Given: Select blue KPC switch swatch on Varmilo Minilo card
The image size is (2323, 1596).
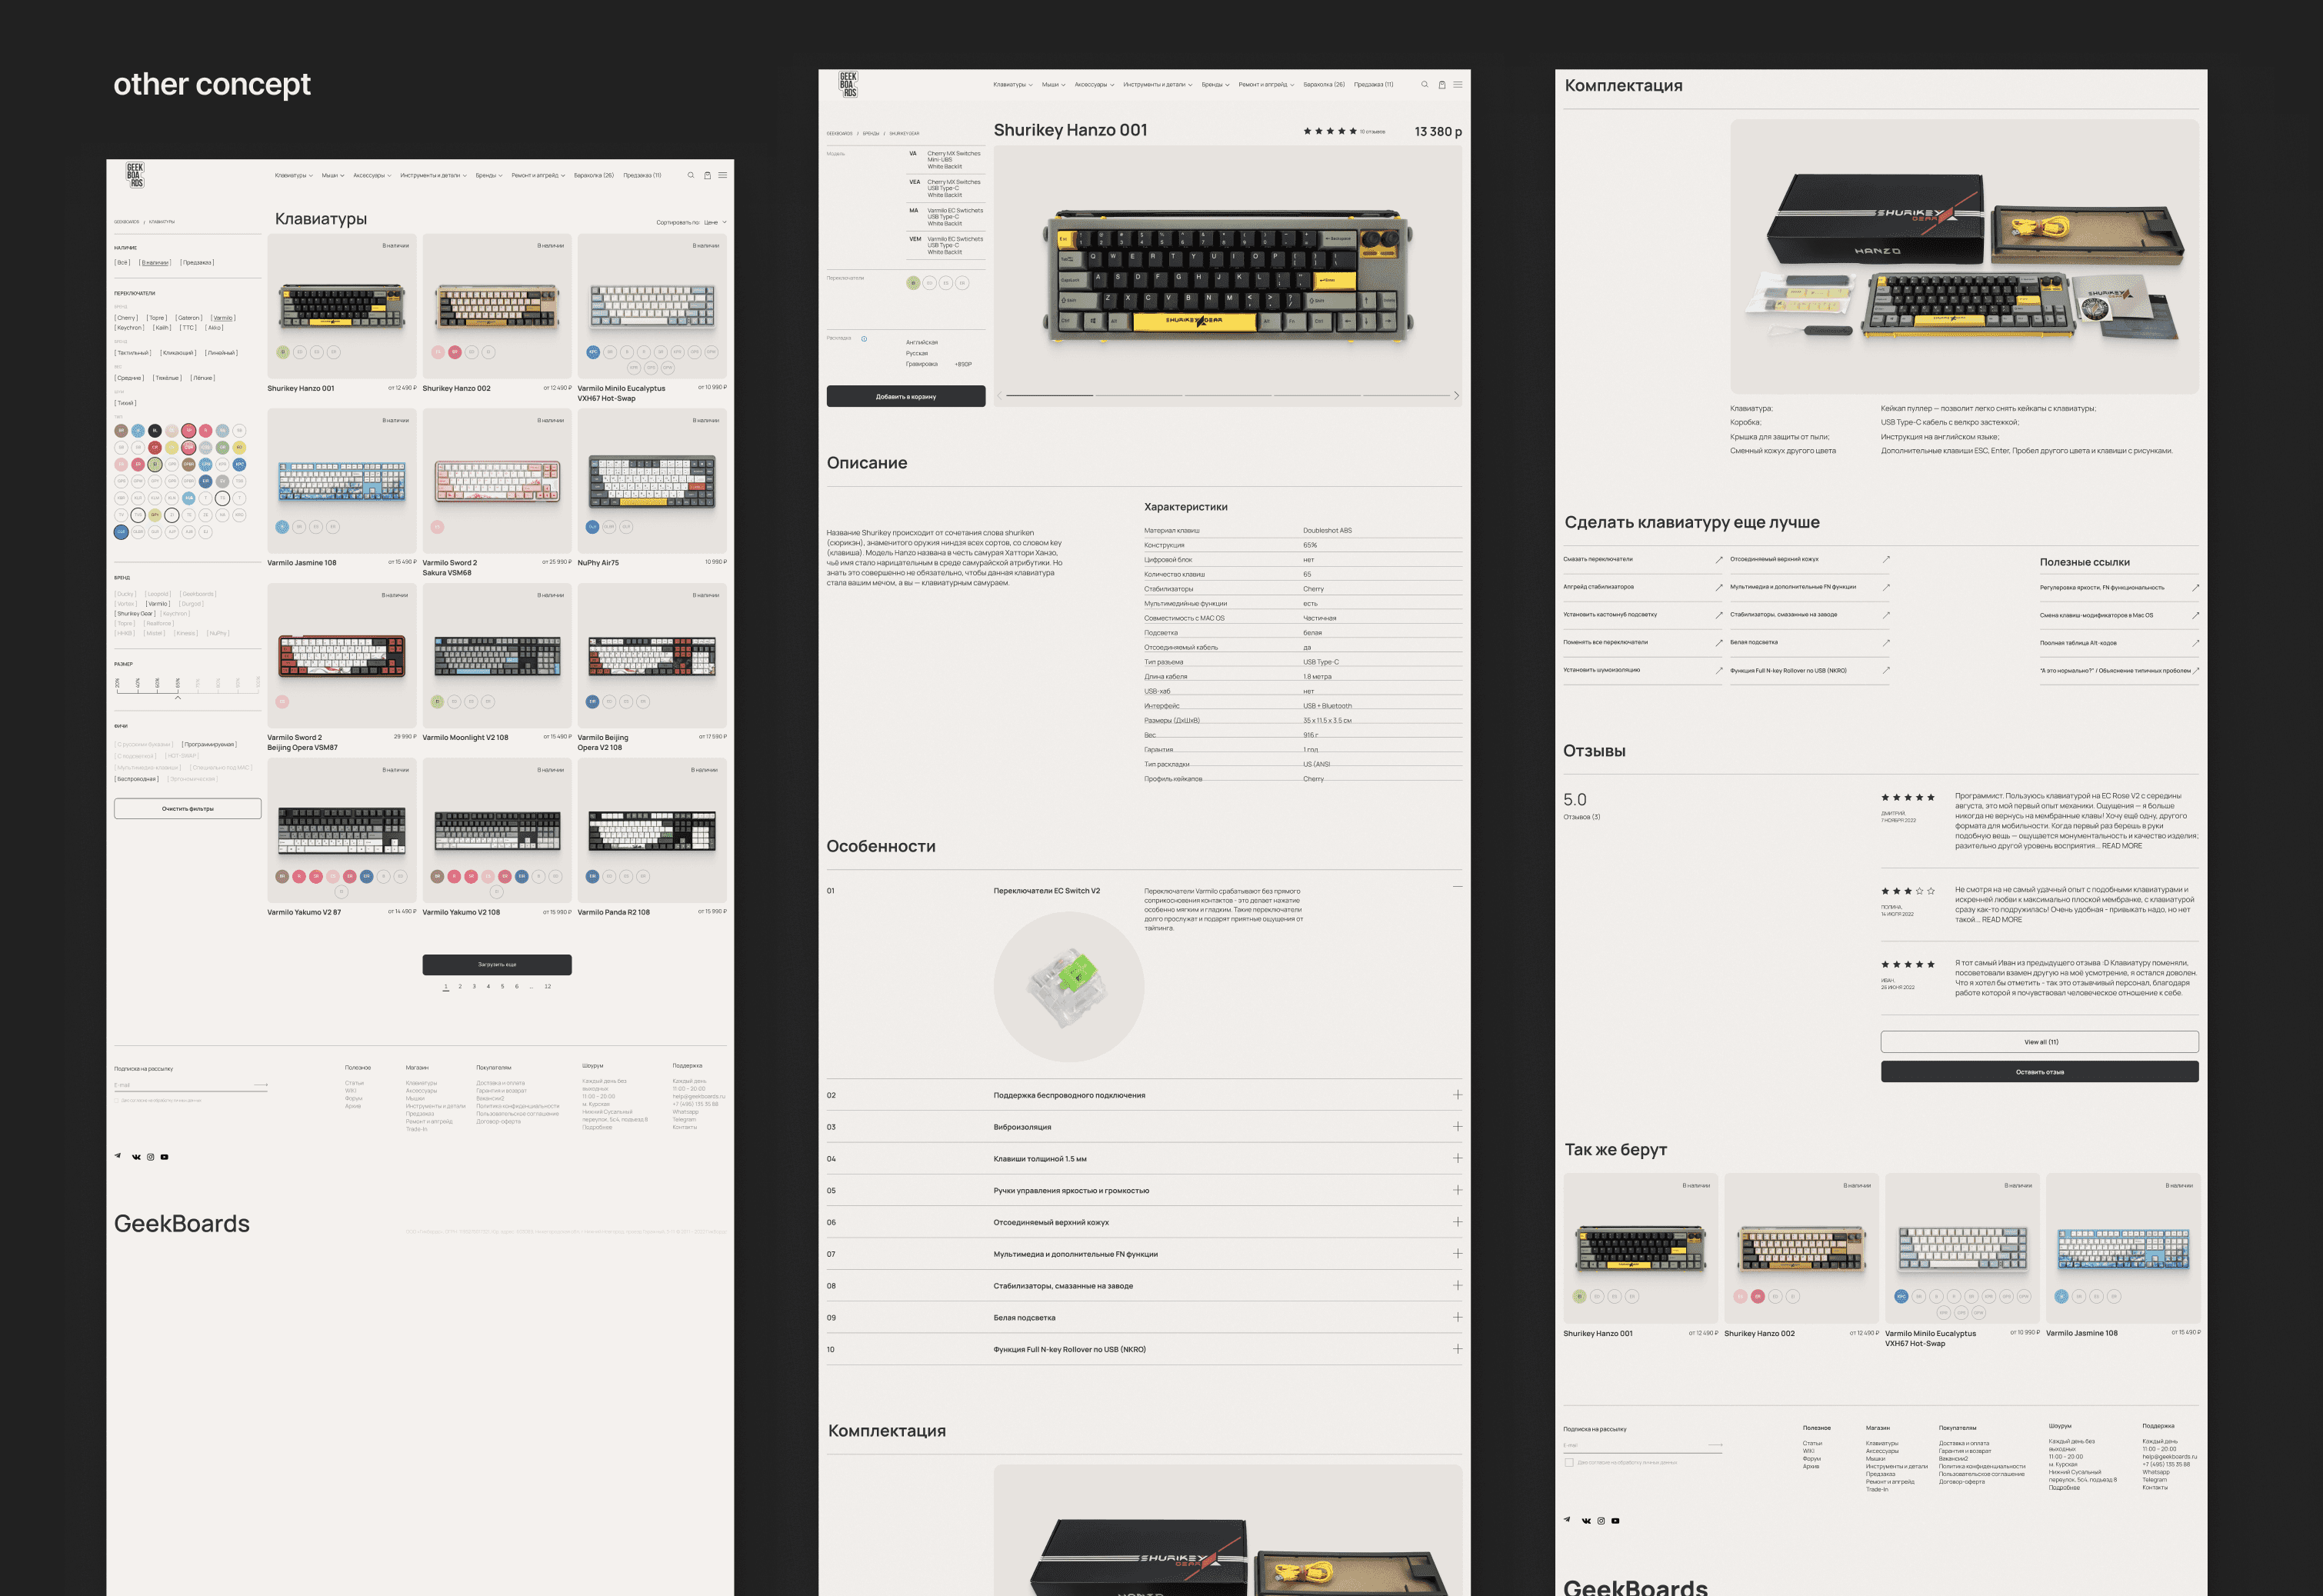Looking at the screenshot, I should [593, 352].
